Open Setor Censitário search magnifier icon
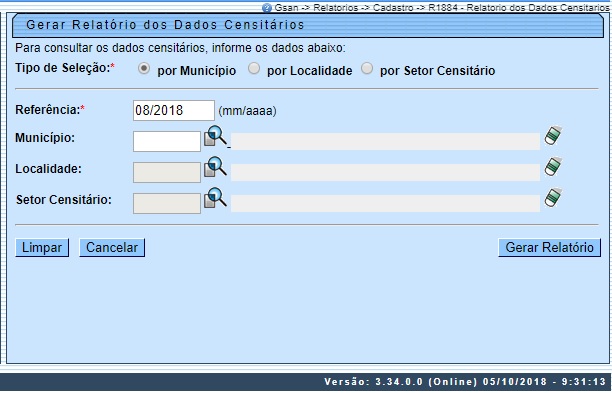Viewport: 612px width, 393px height. pyautogui.click(x=215, y=198)
